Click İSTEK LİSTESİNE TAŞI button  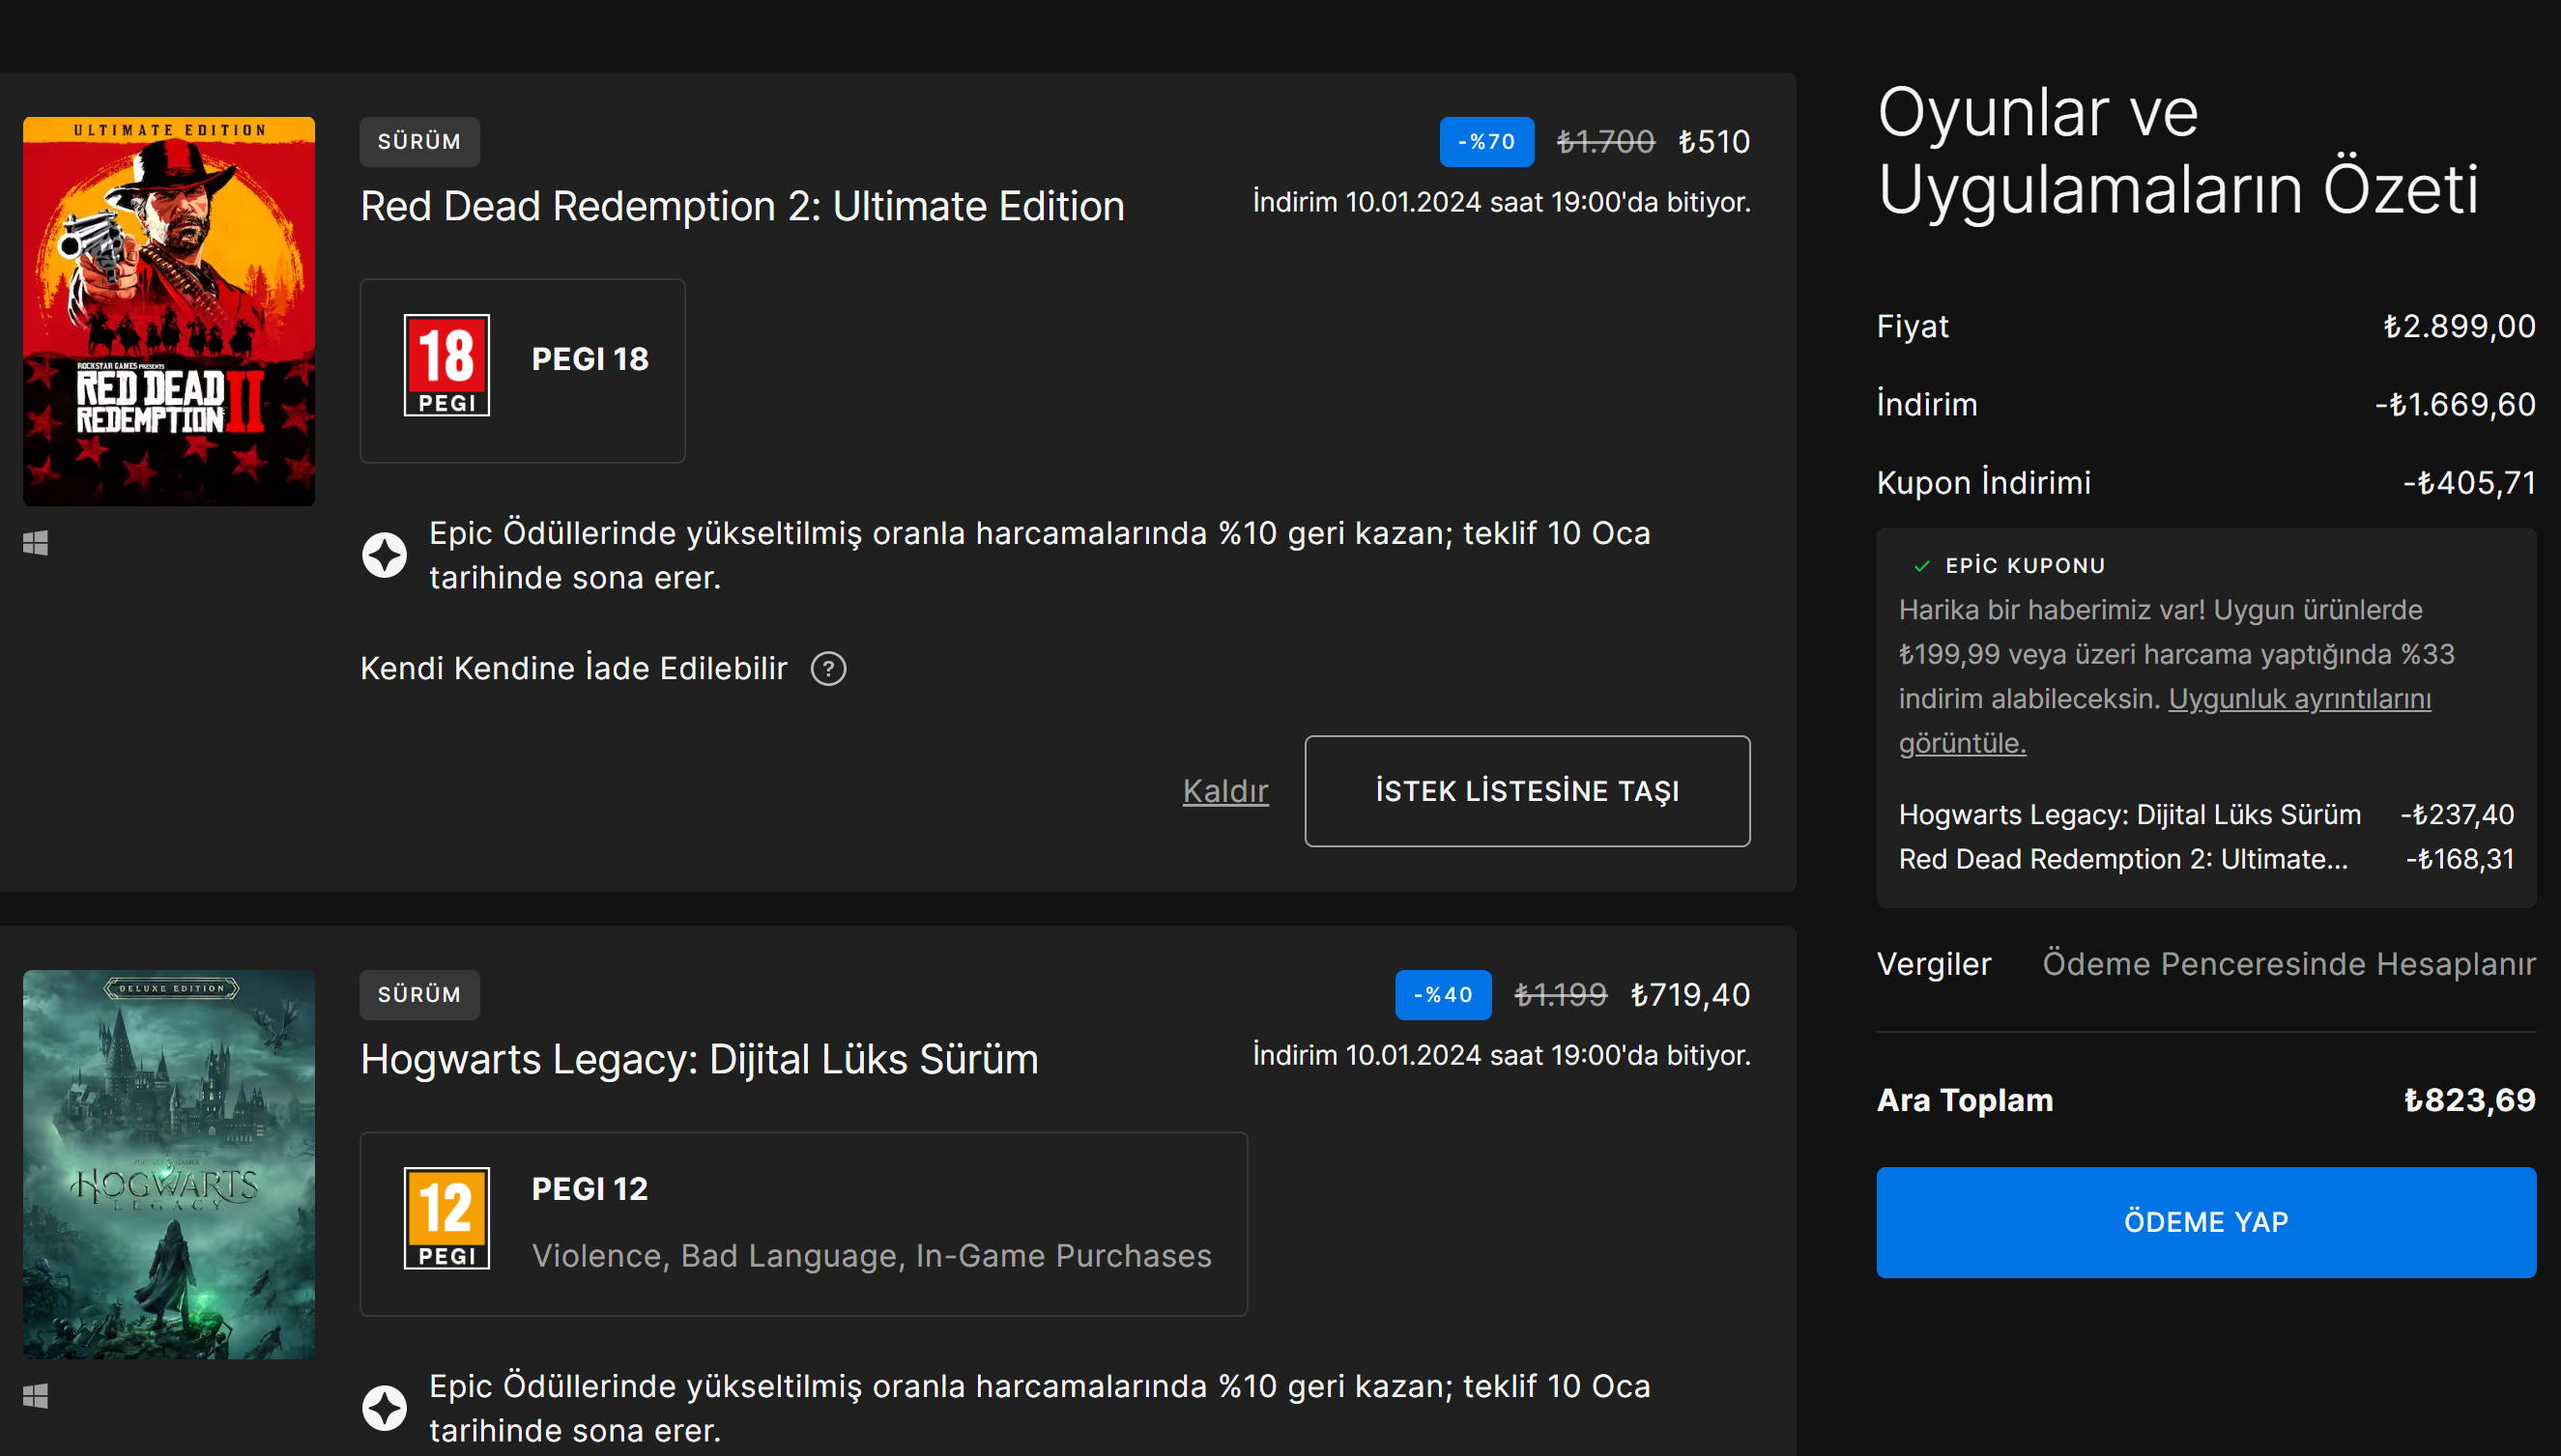pyautogui.click(x=1527, y=791)
